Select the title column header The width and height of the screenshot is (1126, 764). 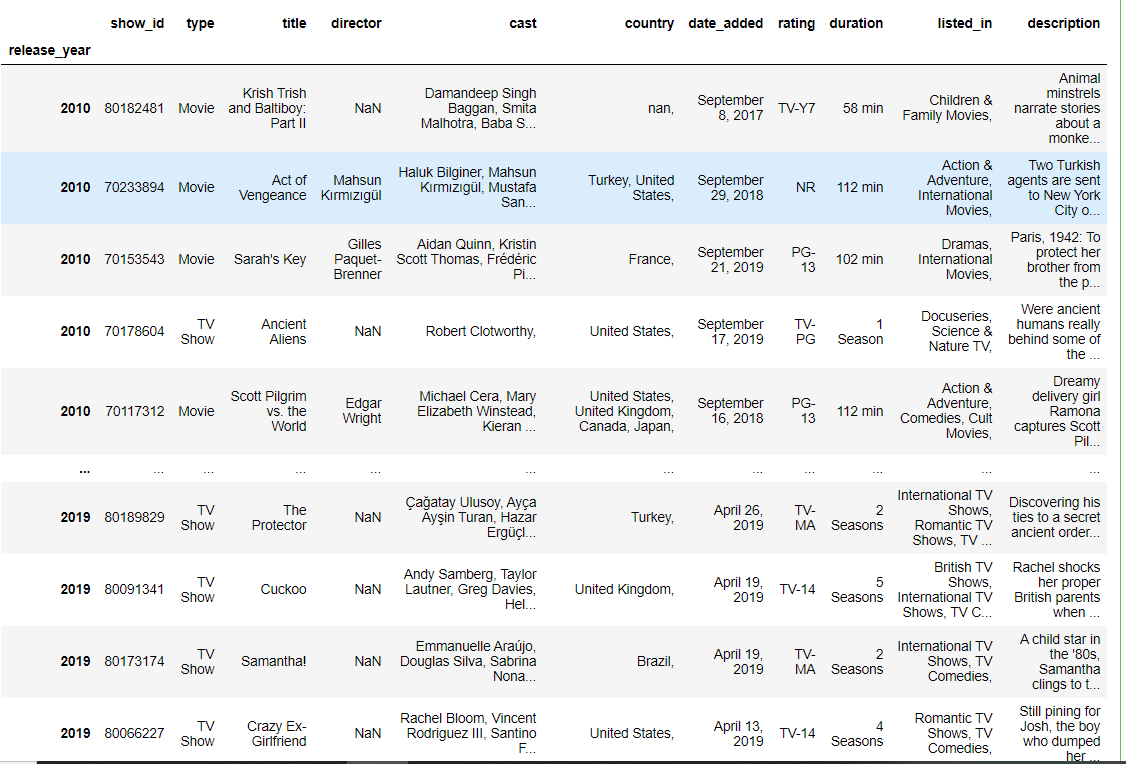[294, 23]
